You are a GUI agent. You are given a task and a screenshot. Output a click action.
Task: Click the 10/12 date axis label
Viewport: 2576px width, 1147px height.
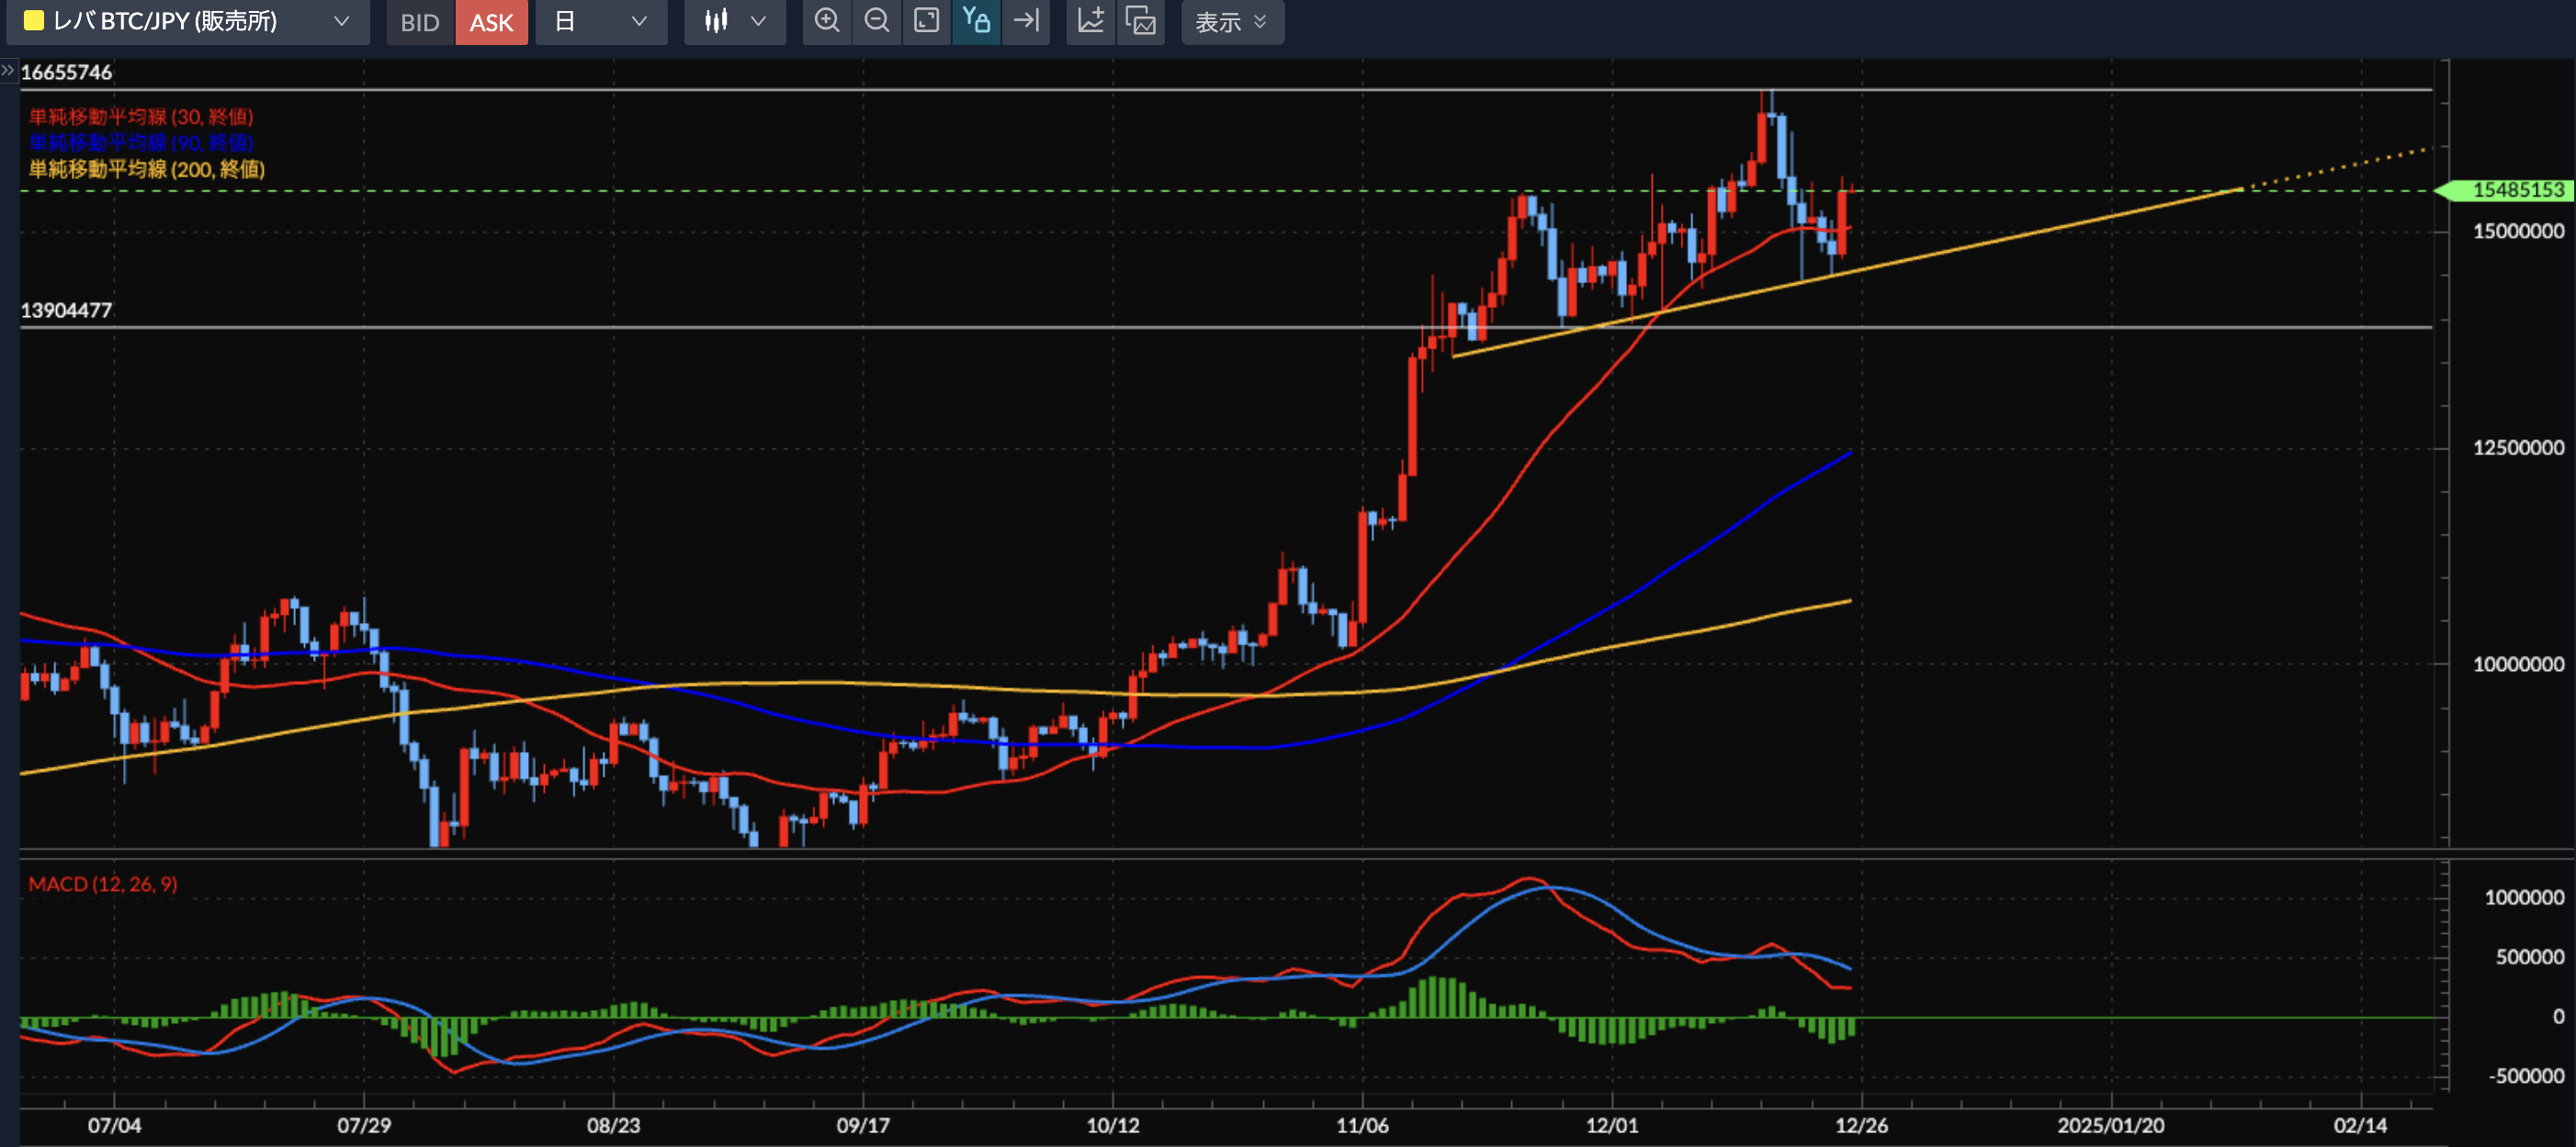[1113, 1125]
